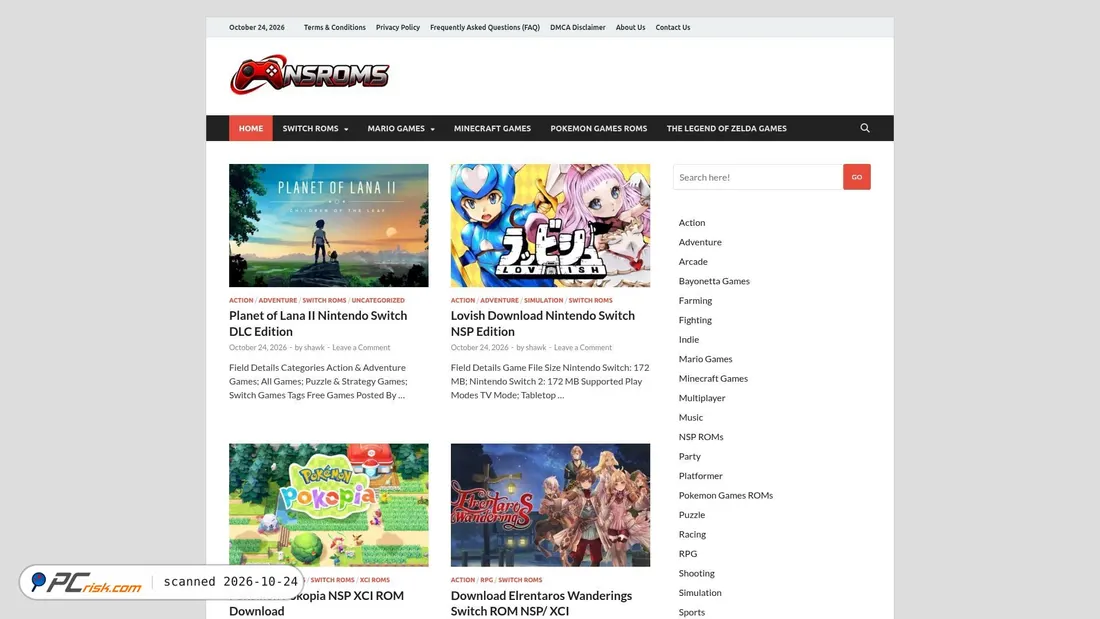Open Mario Games category in sidebar
Image resolution: width=1100 pixels, height=619 pixels.
pyautogui.click(x=705, y=359)
